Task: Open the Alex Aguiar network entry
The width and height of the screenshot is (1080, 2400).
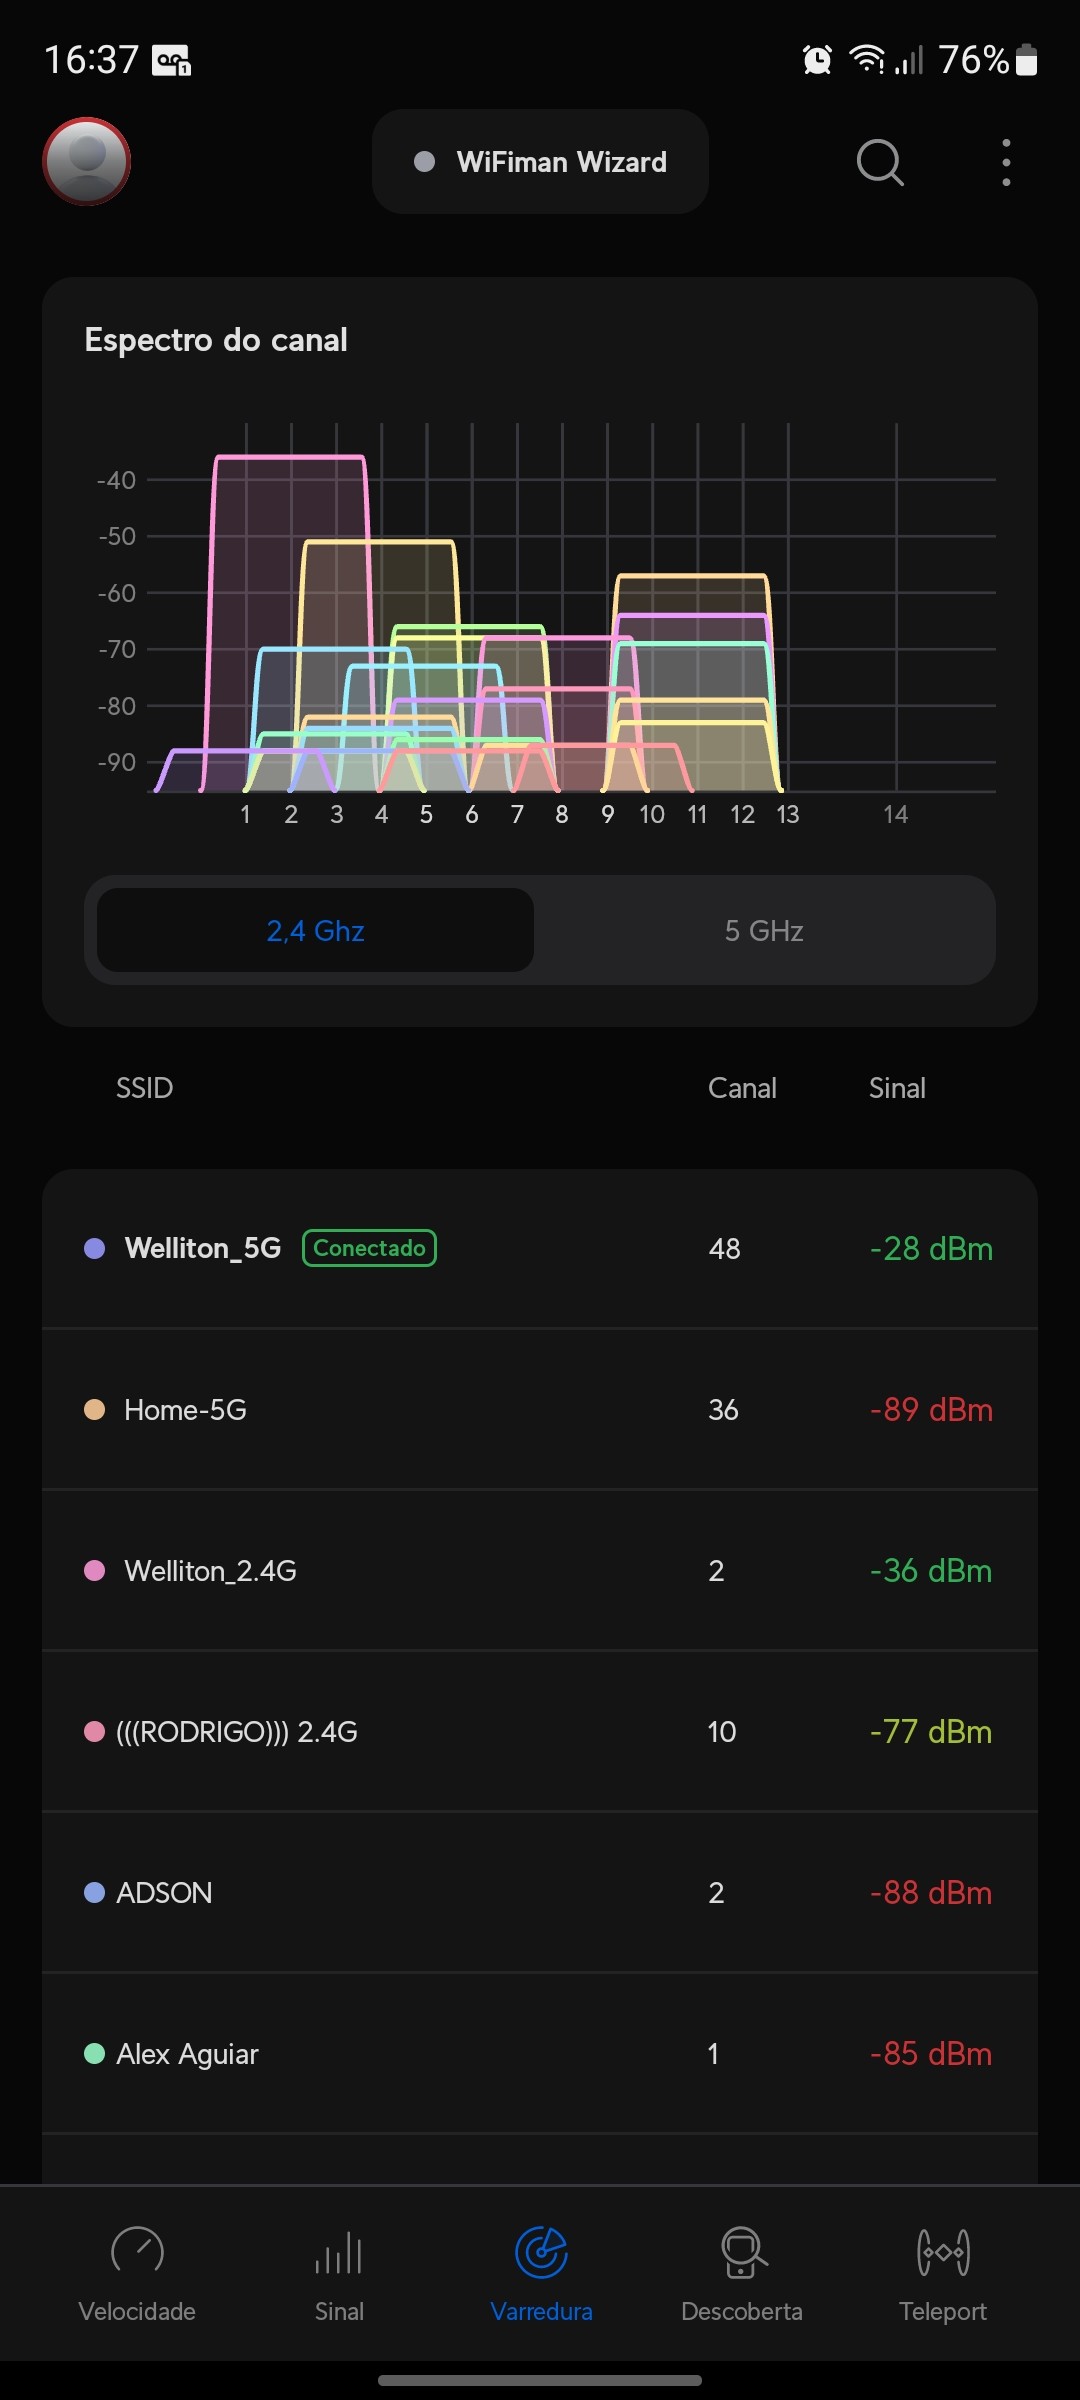Action: 540,2054
